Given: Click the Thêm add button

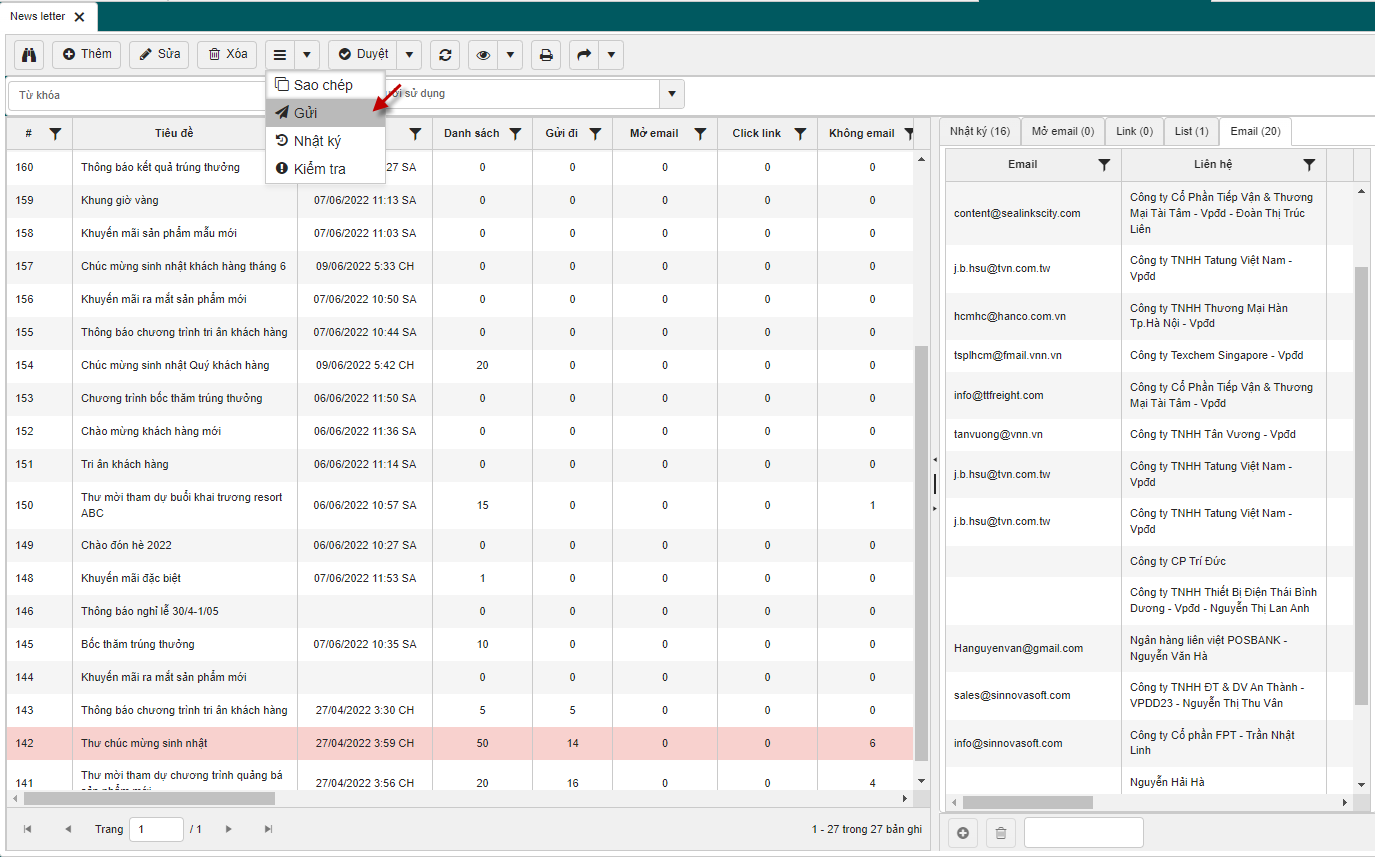Looking at the screenshot, I should point(86,54).
